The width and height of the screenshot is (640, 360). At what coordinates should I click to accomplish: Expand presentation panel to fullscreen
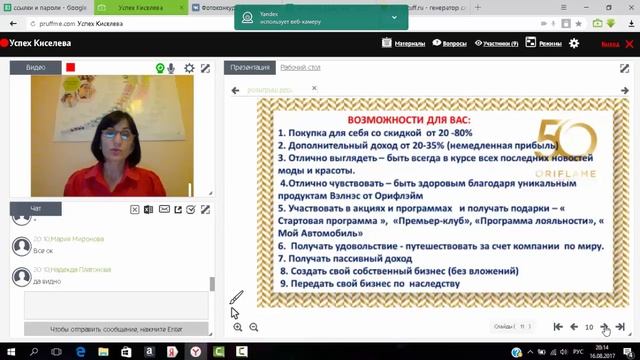(624, 68)
